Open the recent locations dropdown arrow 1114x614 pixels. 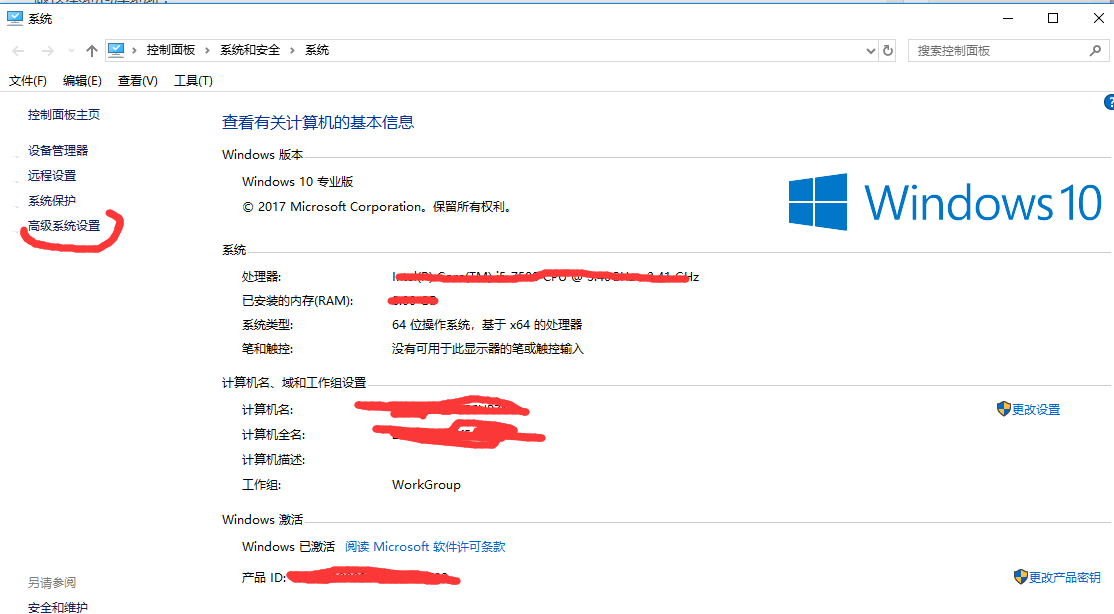pos(71,50)
